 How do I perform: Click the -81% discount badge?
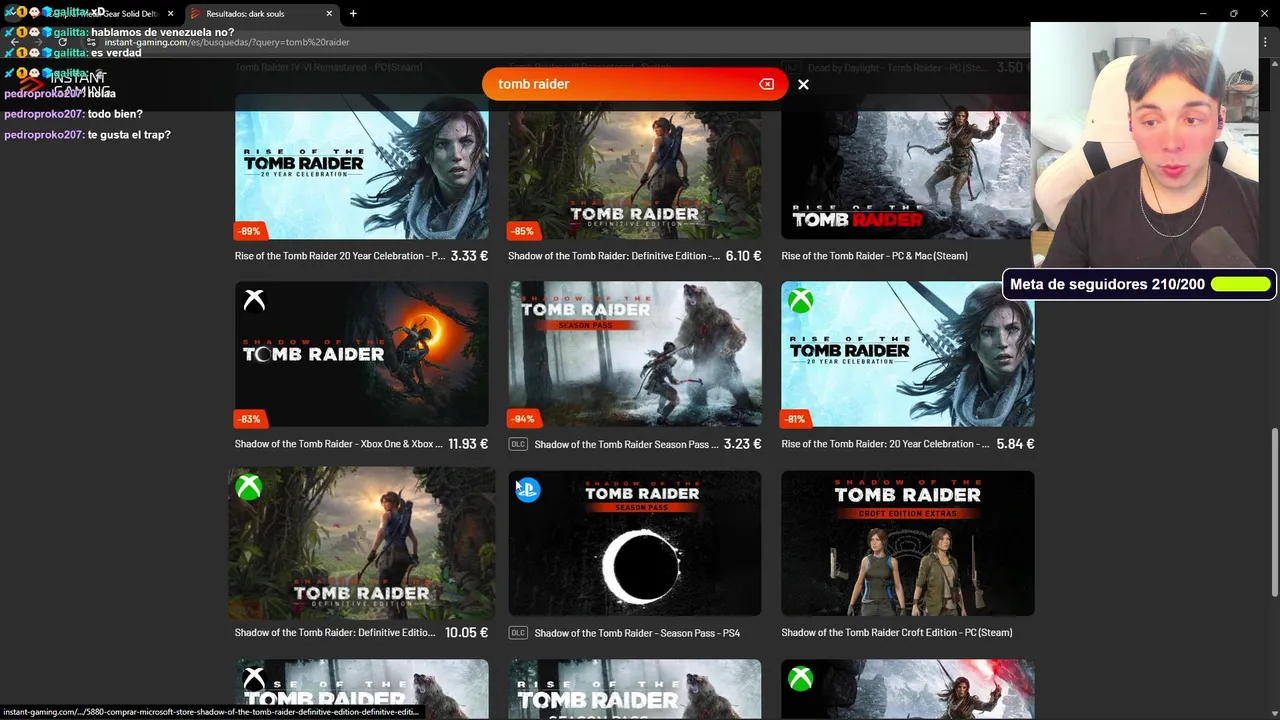795,419
